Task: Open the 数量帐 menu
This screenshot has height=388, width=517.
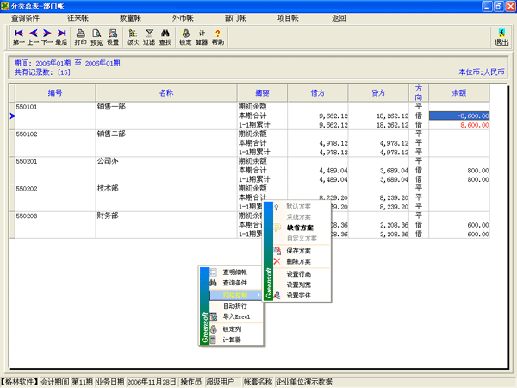Action: click(x=130, y=18)
